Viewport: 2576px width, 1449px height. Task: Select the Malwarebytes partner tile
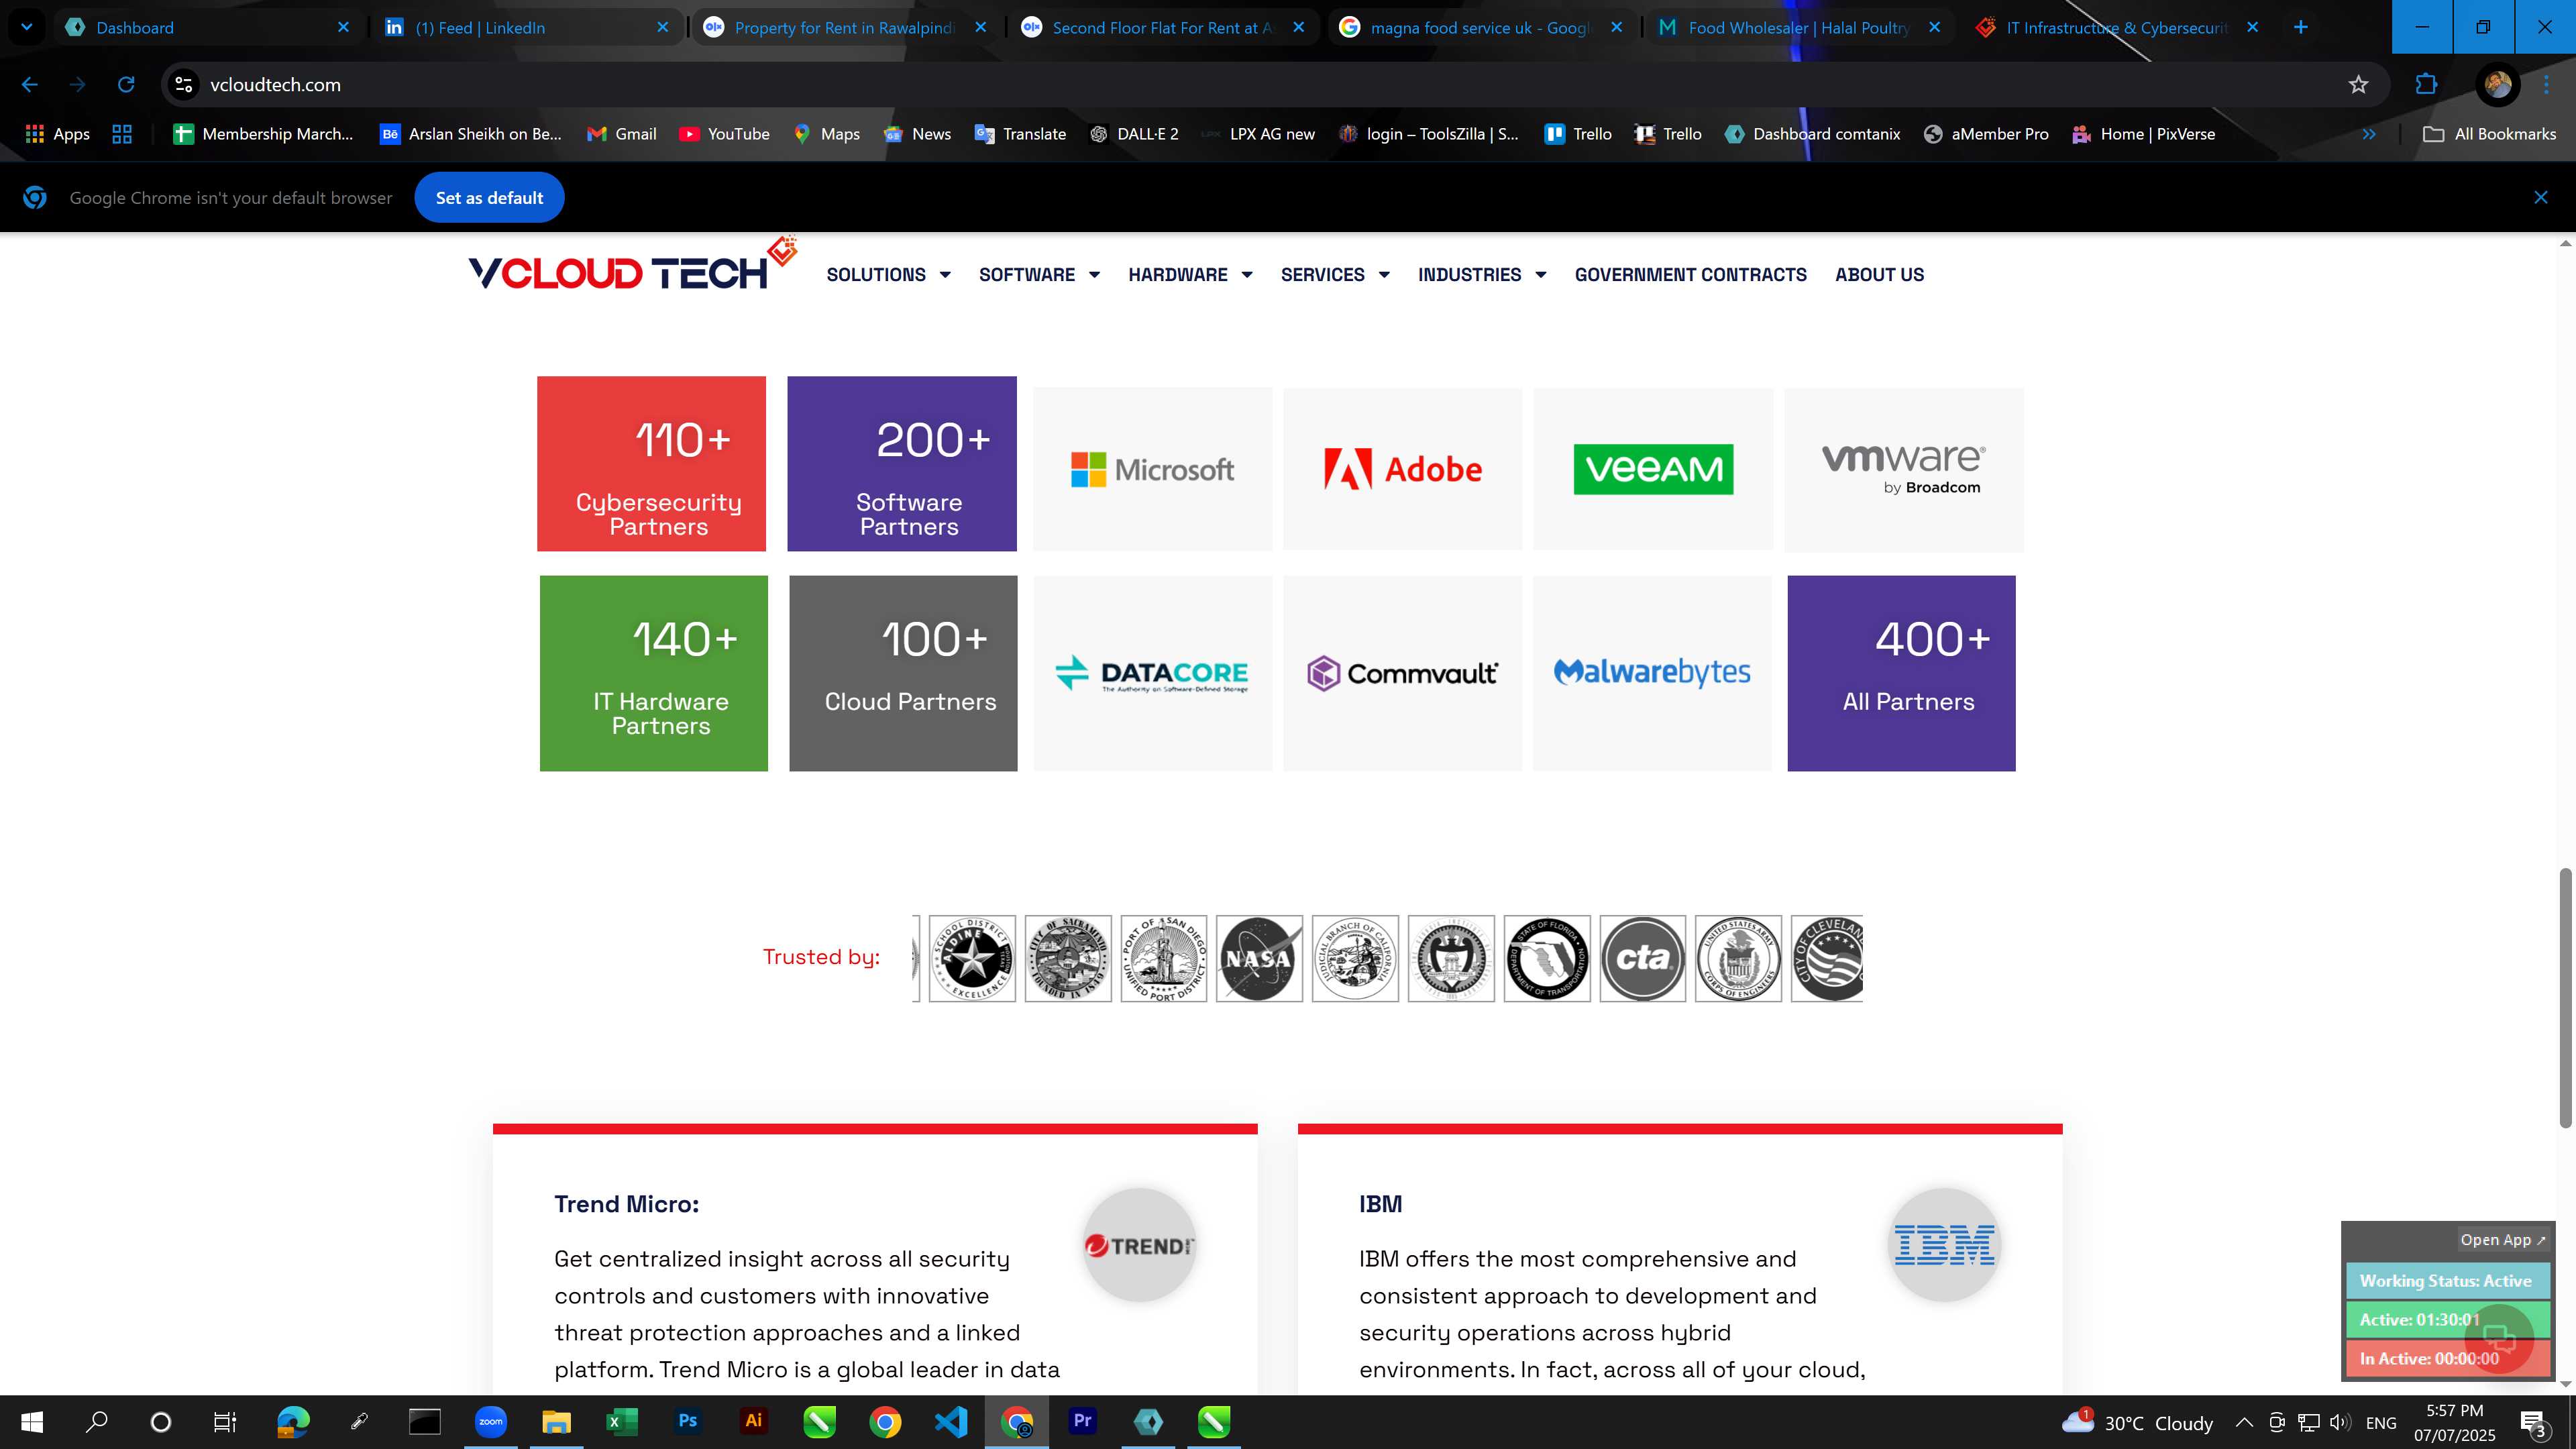click(x=1652, y=673)
